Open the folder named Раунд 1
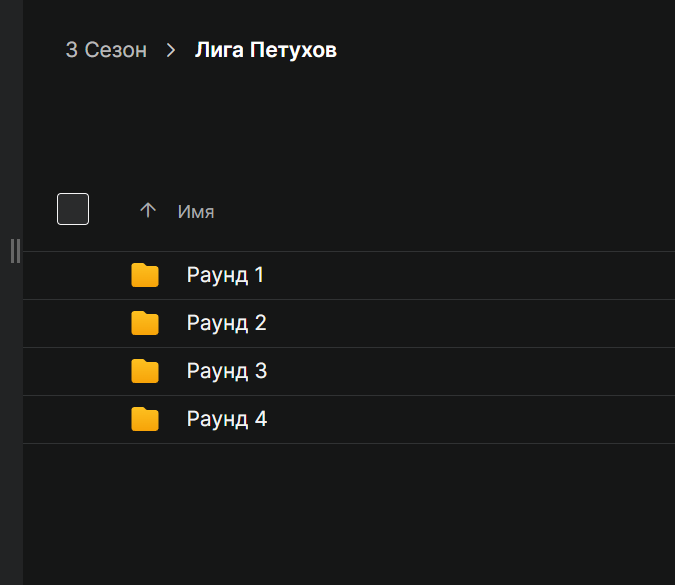Viewport: 675px width, 585px height. pyautogui.click(x=225, y=275)
